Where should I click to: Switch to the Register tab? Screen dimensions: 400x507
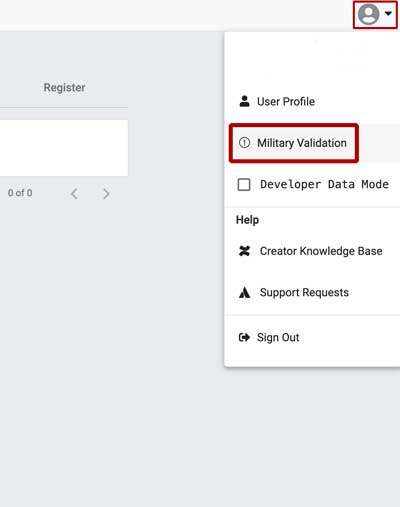64,88
